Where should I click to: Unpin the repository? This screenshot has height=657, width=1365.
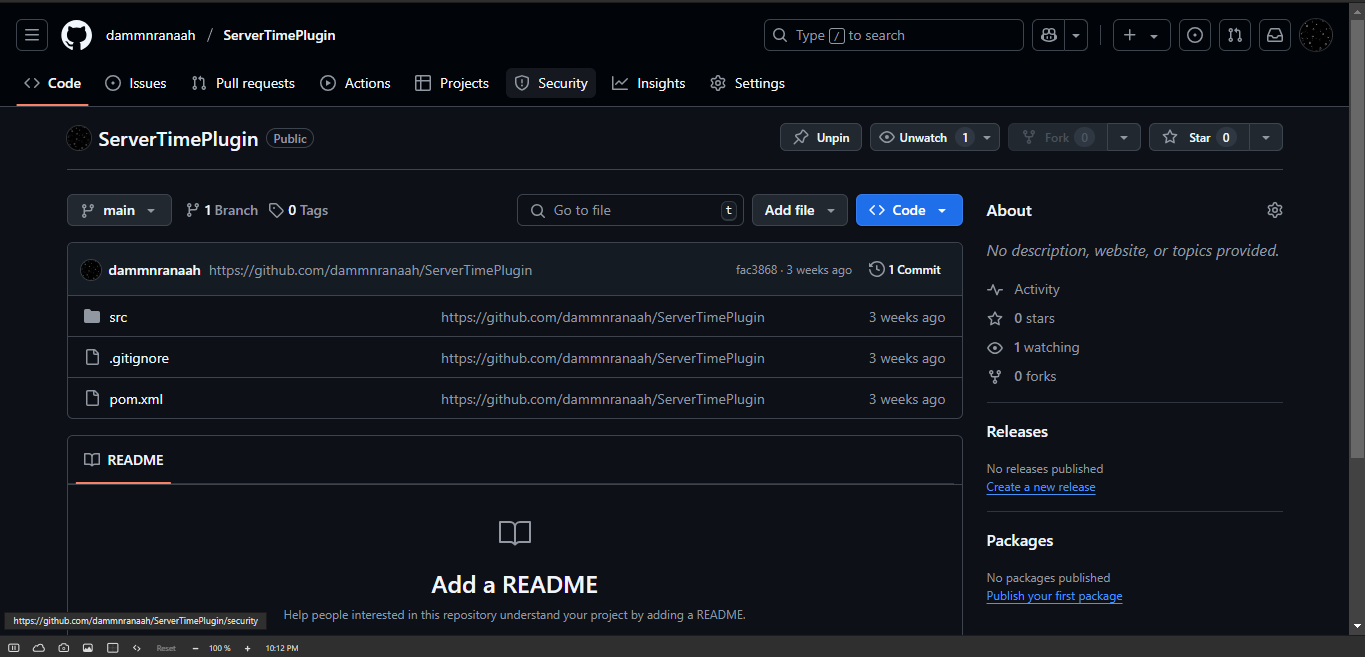point(821,137)
